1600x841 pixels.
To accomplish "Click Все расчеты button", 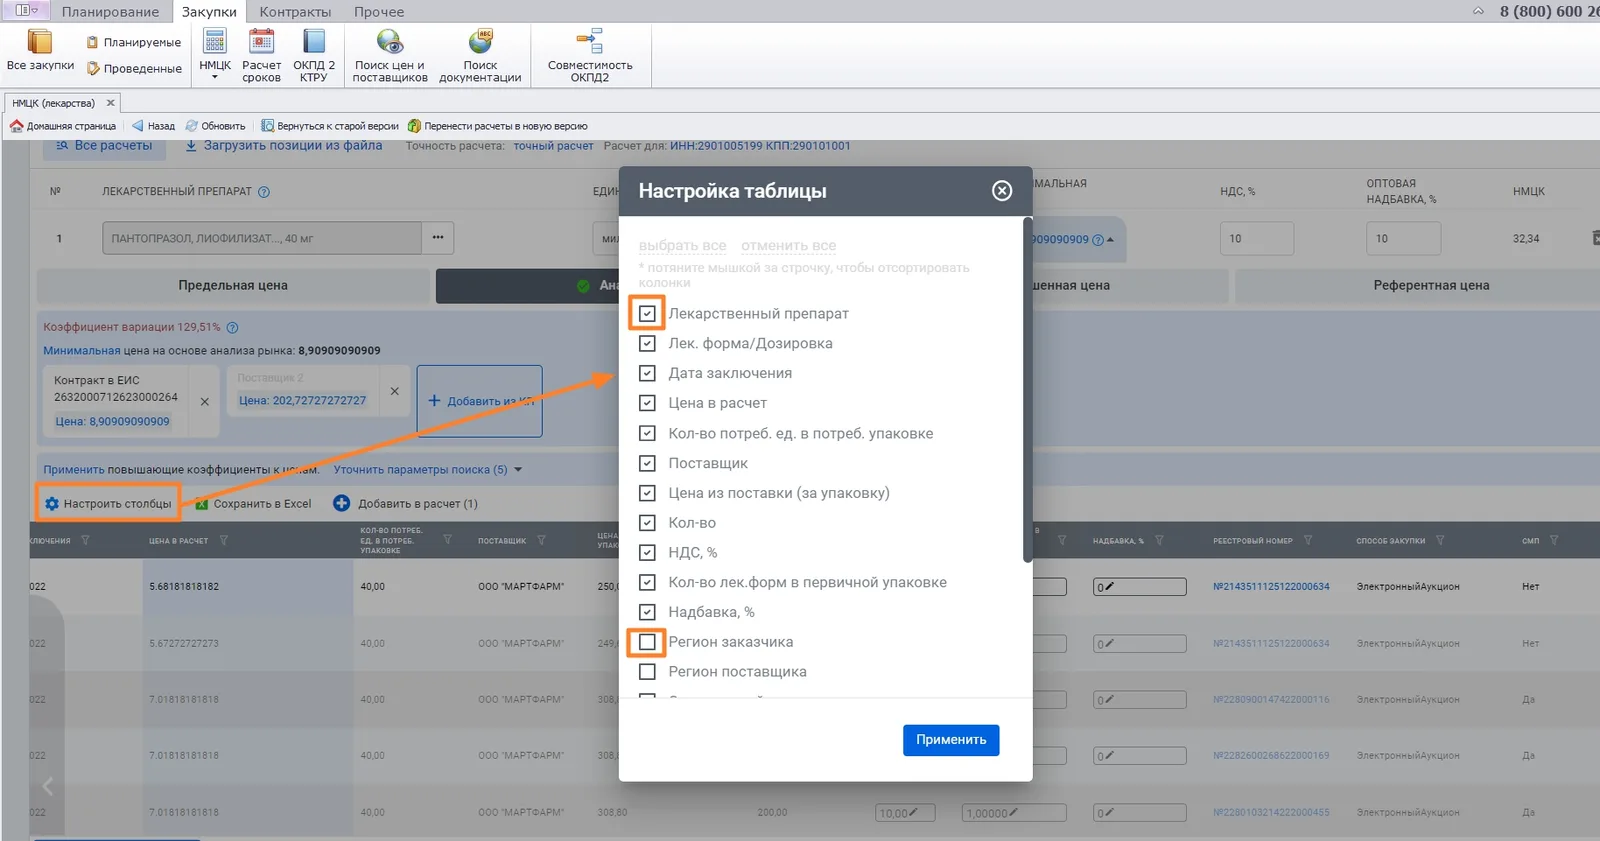I will 104,146.
